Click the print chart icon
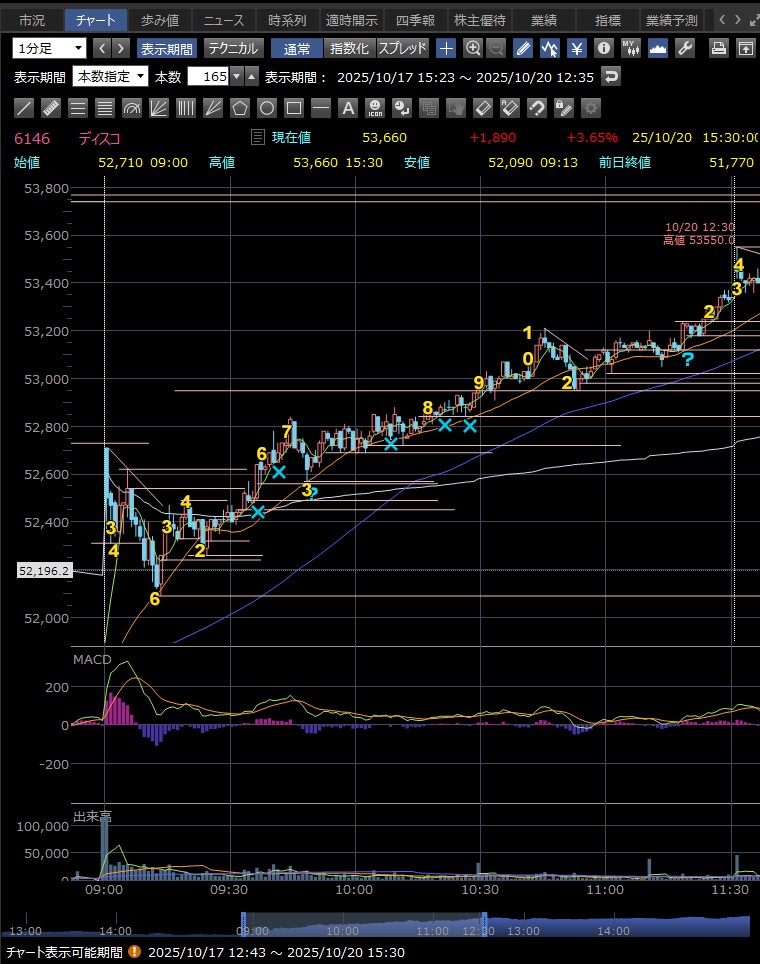The width and height of the screenshot is (760, 964). pos(718,48)
